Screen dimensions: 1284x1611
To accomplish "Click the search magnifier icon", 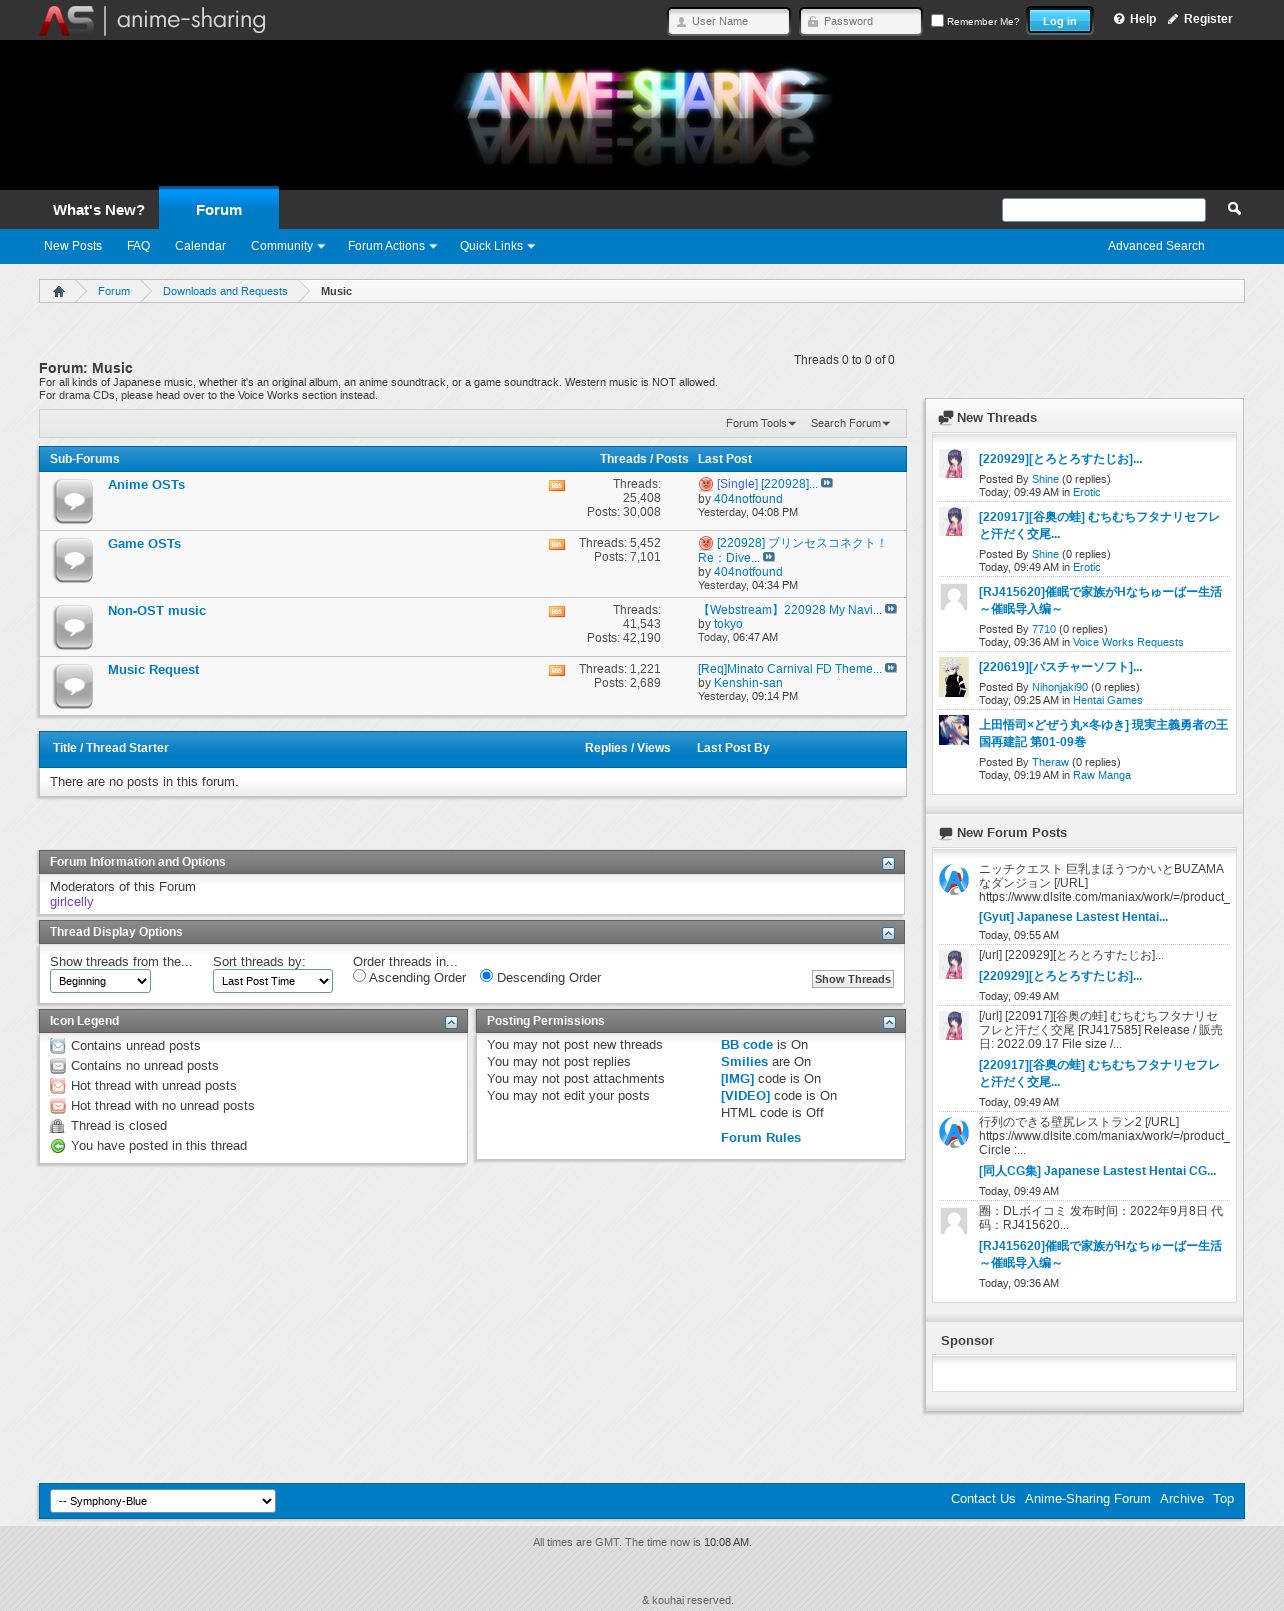I will pyautogui.click(x=1234, y=209).
